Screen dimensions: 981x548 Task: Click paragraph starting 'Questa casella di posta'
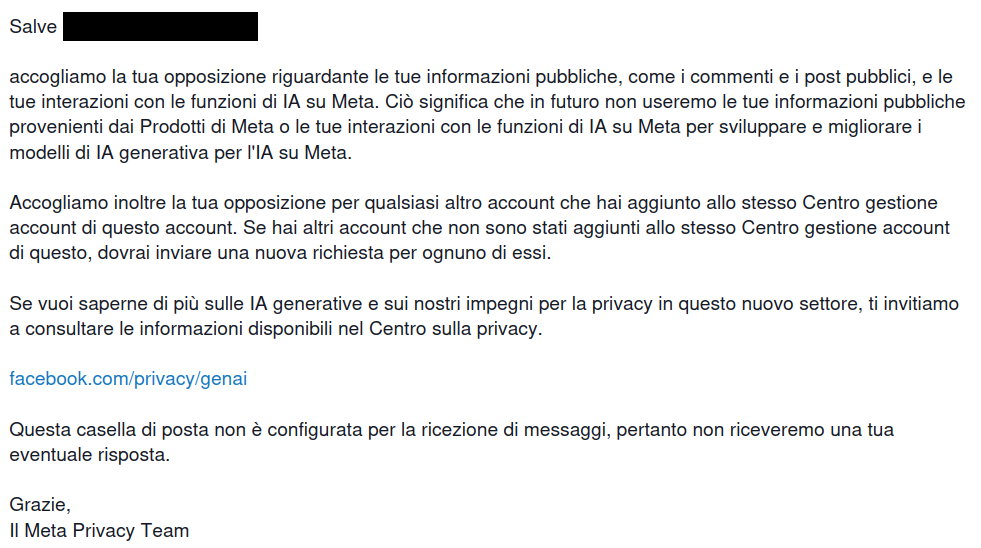pyautogui.click(x=451, y=442)
